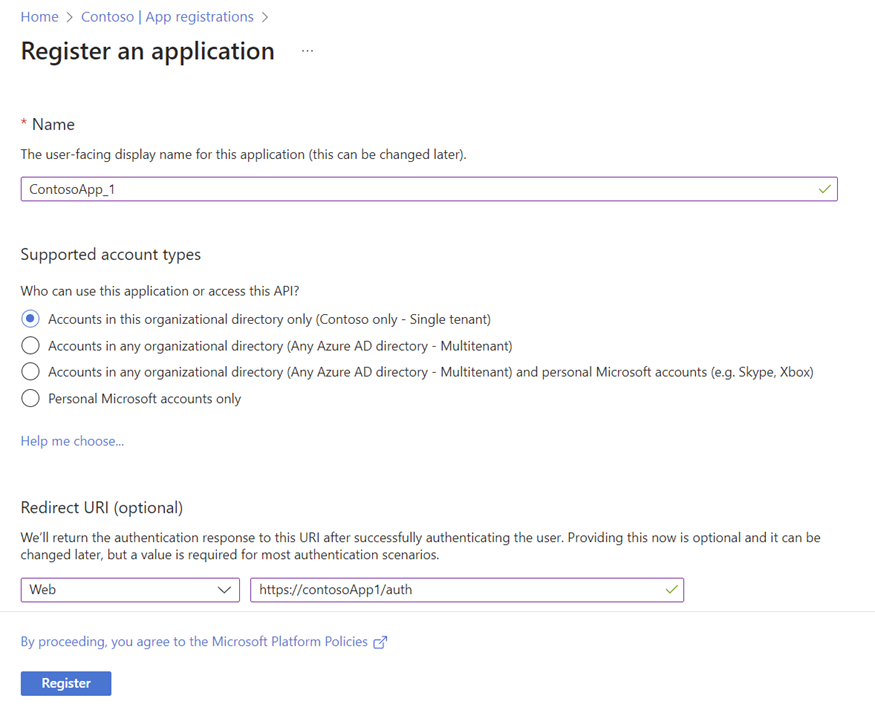Click the ellipsis next to Register an application
Screen dimensions: 875x707
click(307, 51)
